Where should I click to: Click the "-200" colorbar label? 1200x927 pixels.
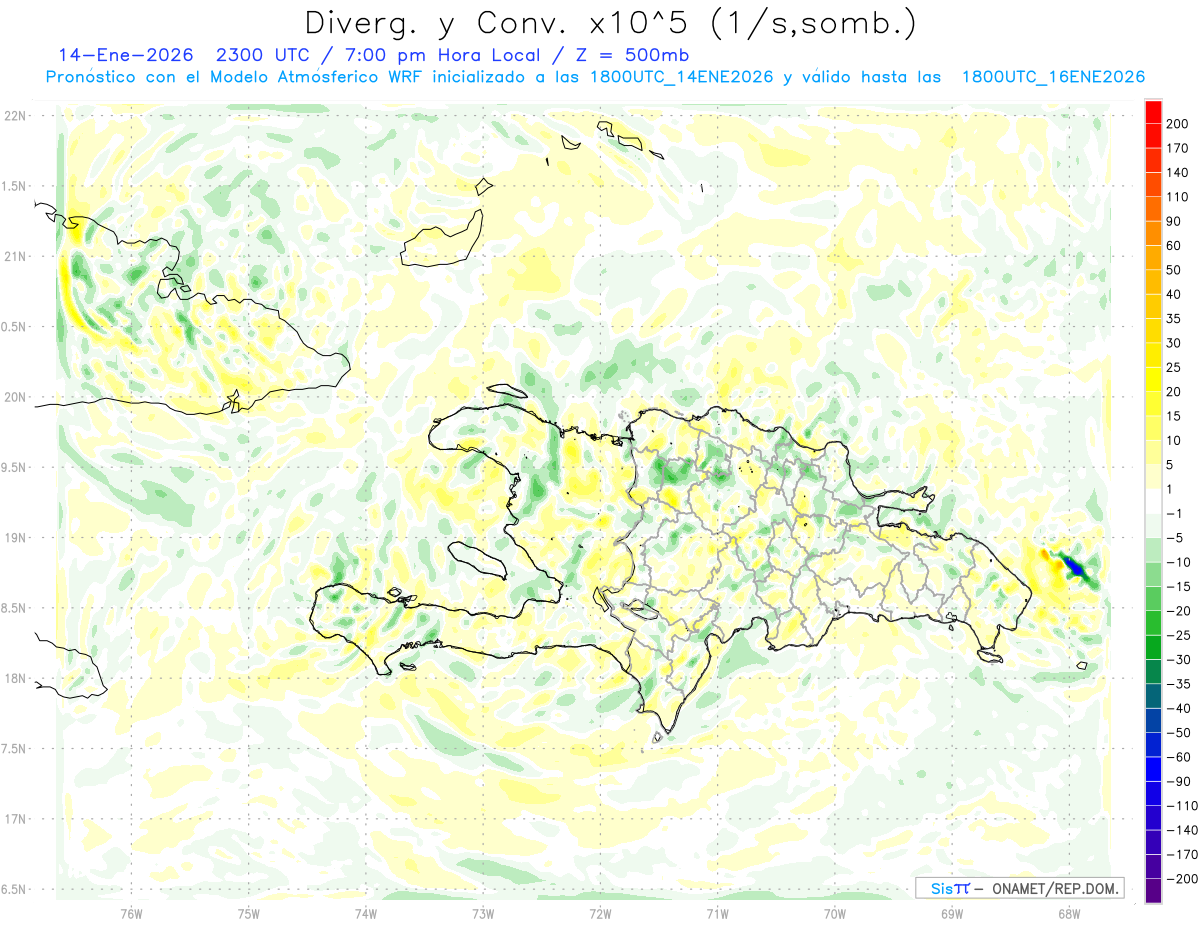tap(1181, 879)
